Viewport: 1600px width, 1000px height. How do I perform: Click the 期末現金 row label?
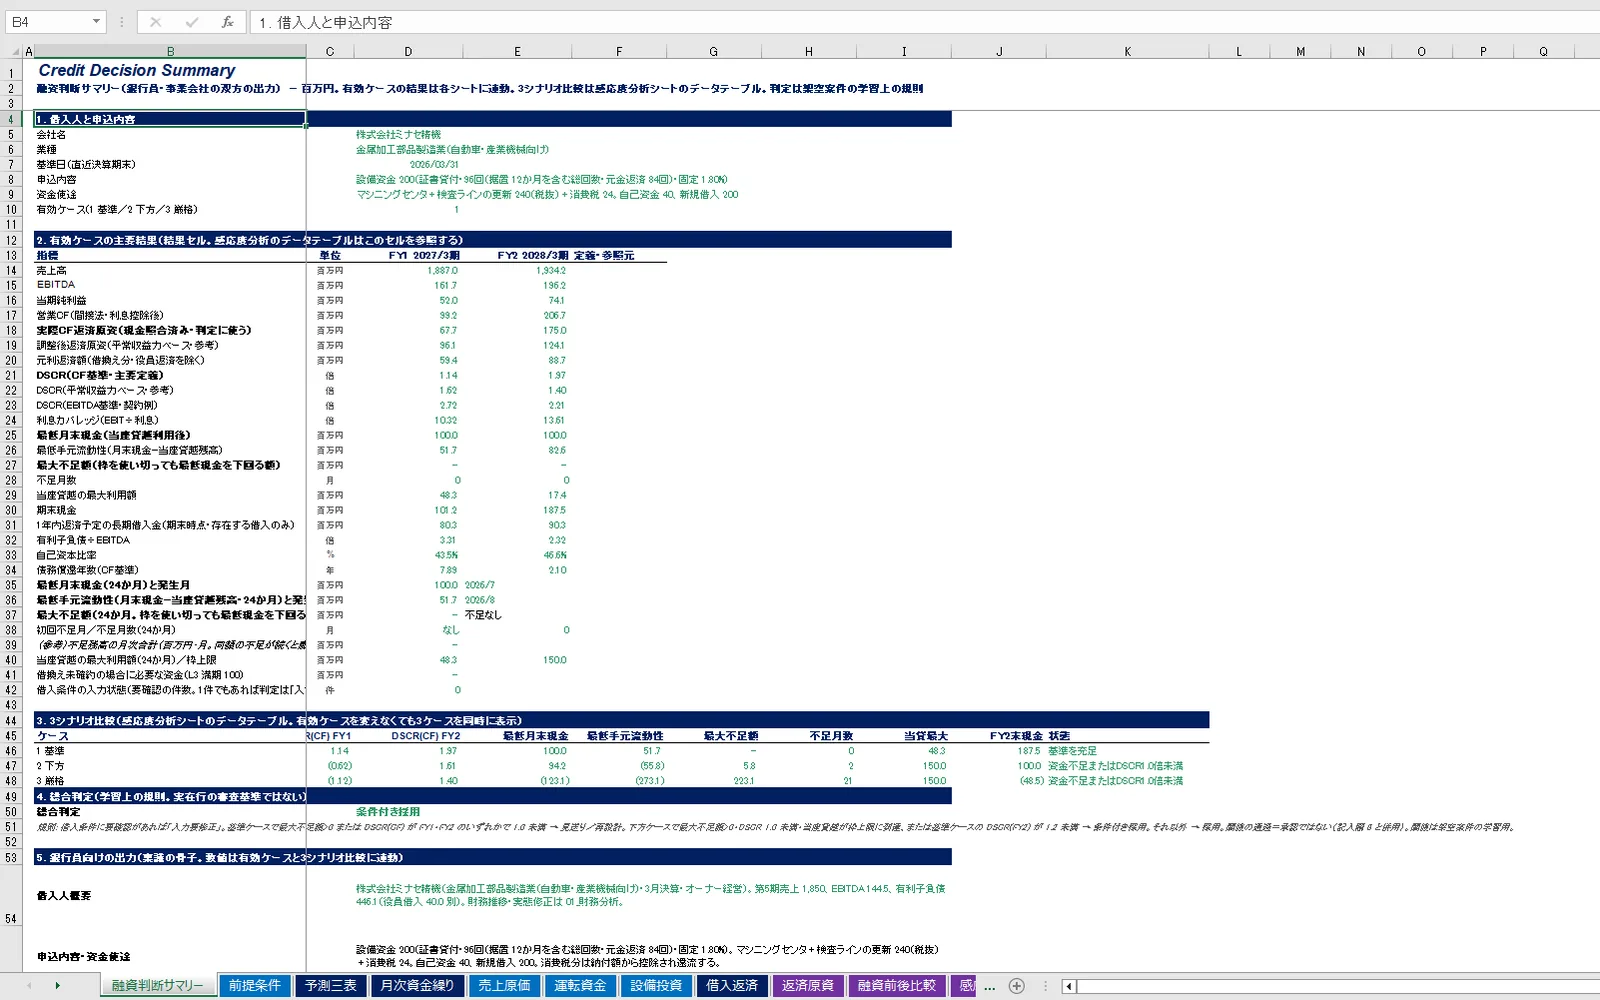coord(57,510)
